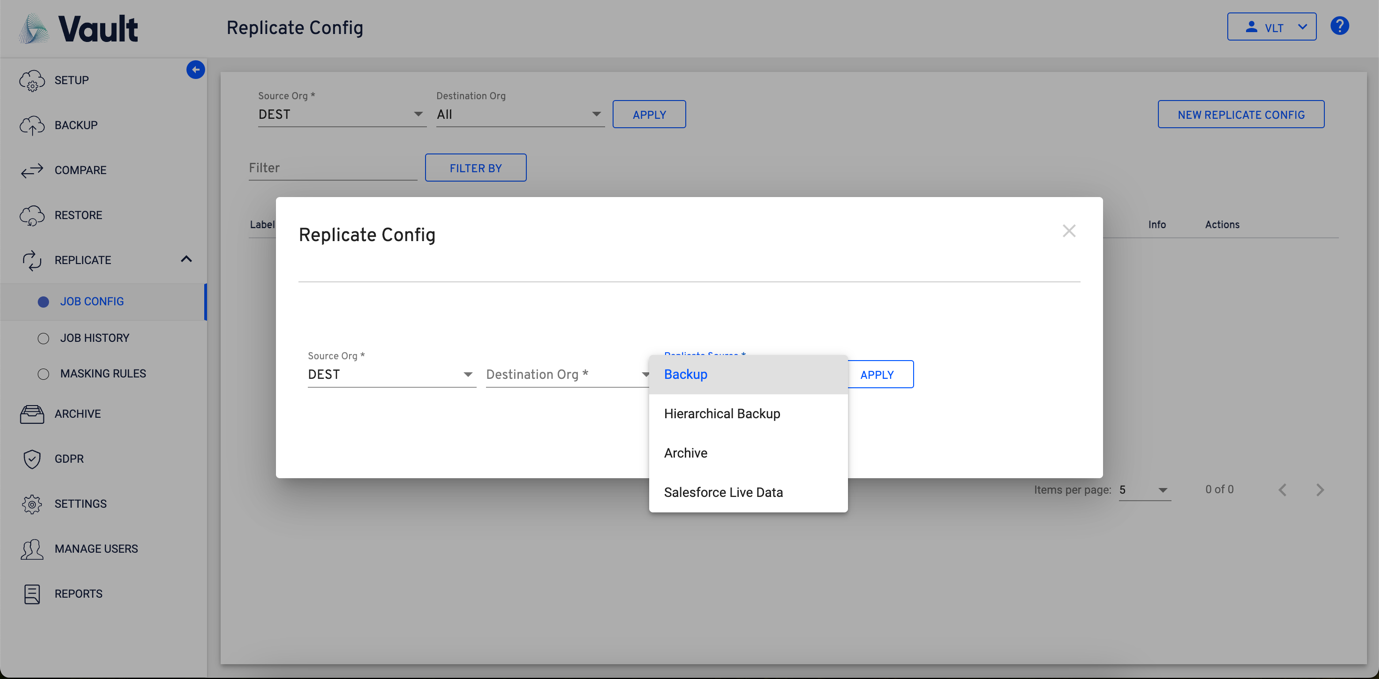Click the Restore cloud icon in sidebar

point(32,216)
